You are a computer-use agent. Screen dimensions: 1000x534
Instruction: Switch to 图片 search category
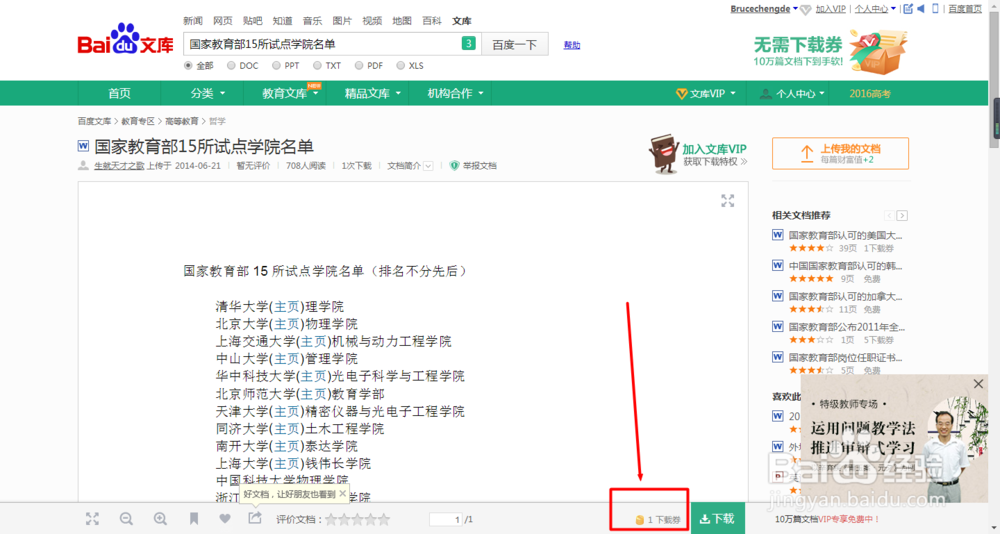coord(342,21)
